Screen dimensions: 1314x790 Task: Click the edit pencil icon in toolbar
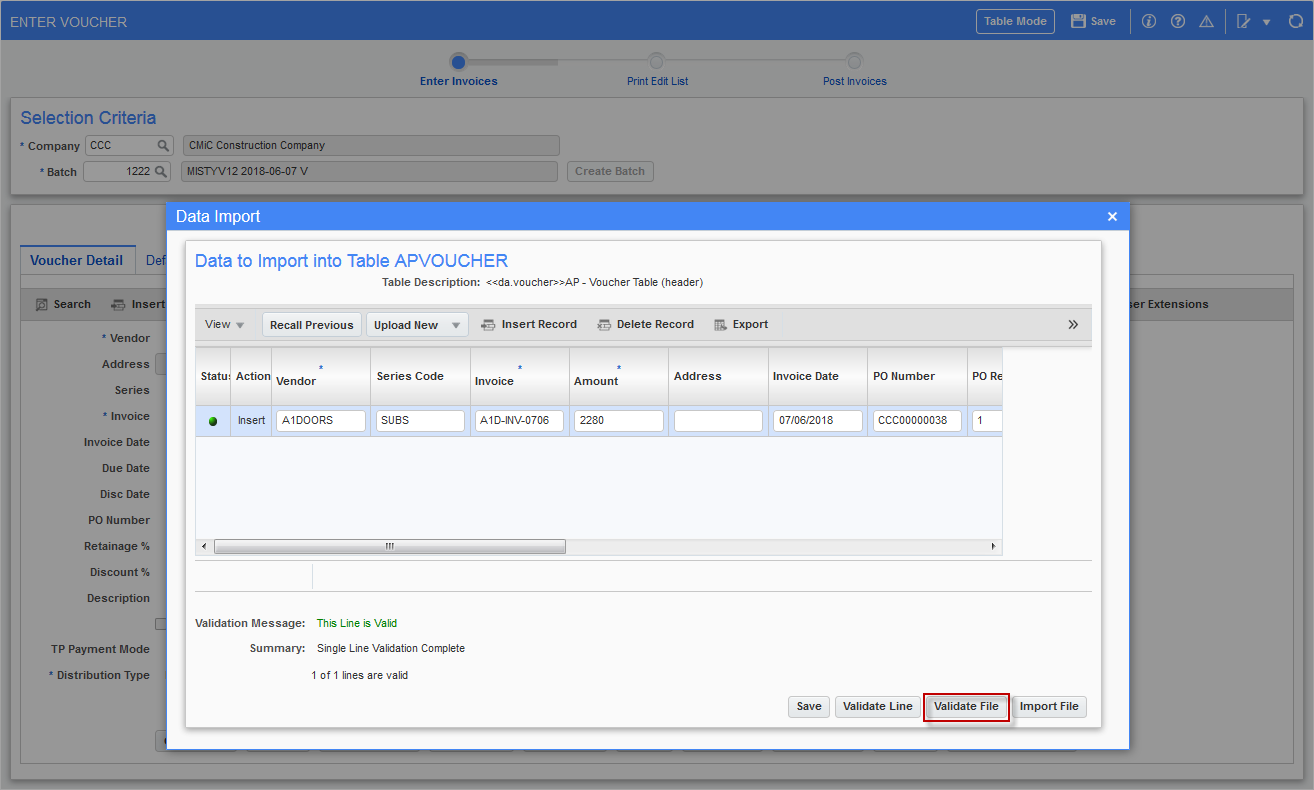click(1243, 20)
